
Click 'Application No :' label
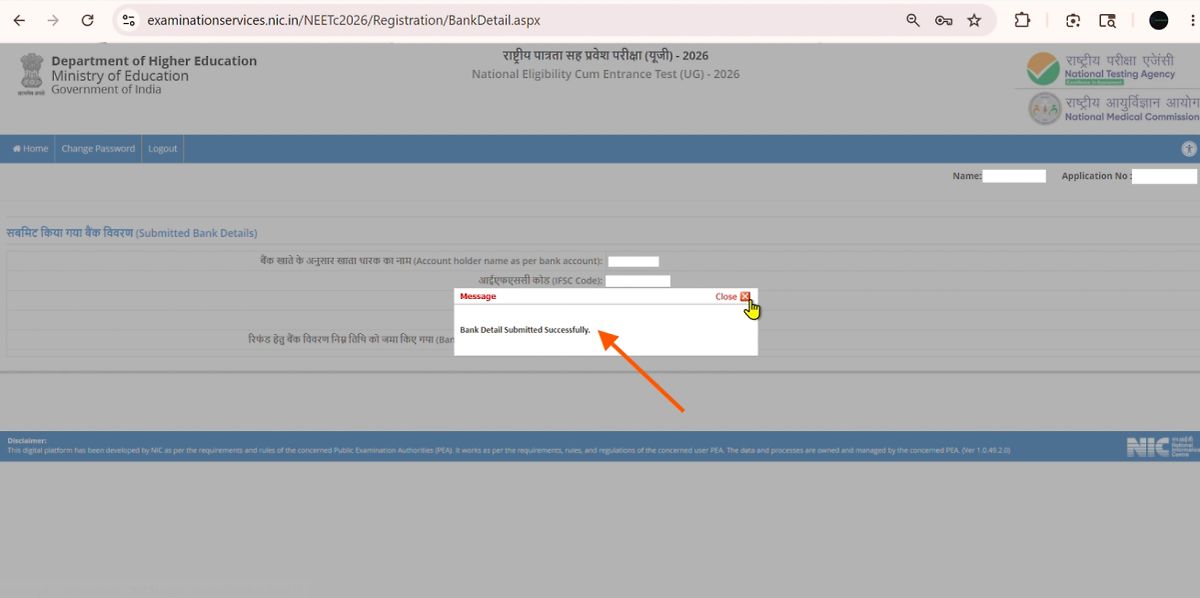click(x=1097, y=176)
